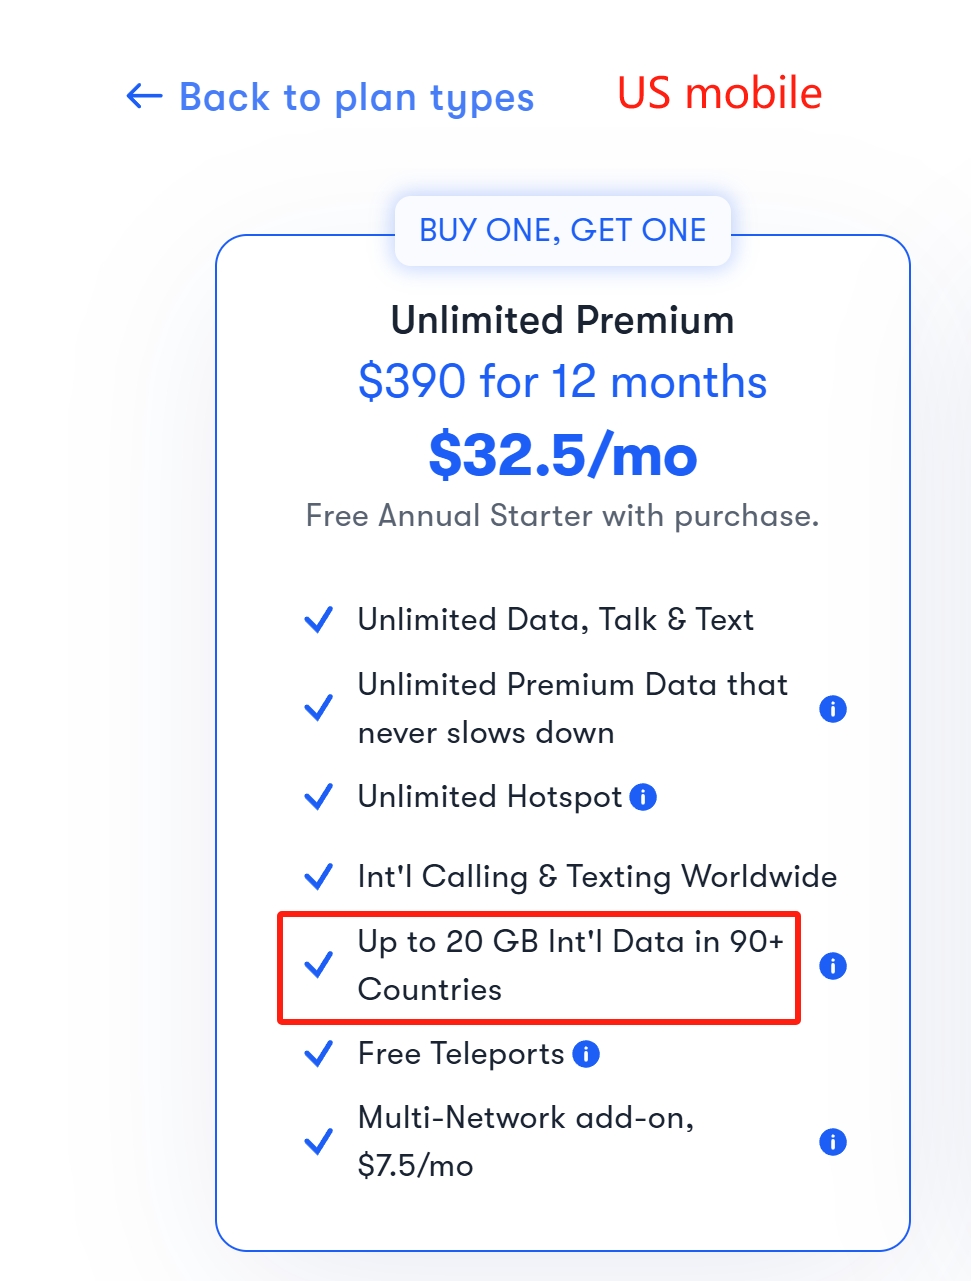Click Unlimited Premium Data never slows down text
The width and height of the screenshot is (971, 1281).
click(572, 708)
